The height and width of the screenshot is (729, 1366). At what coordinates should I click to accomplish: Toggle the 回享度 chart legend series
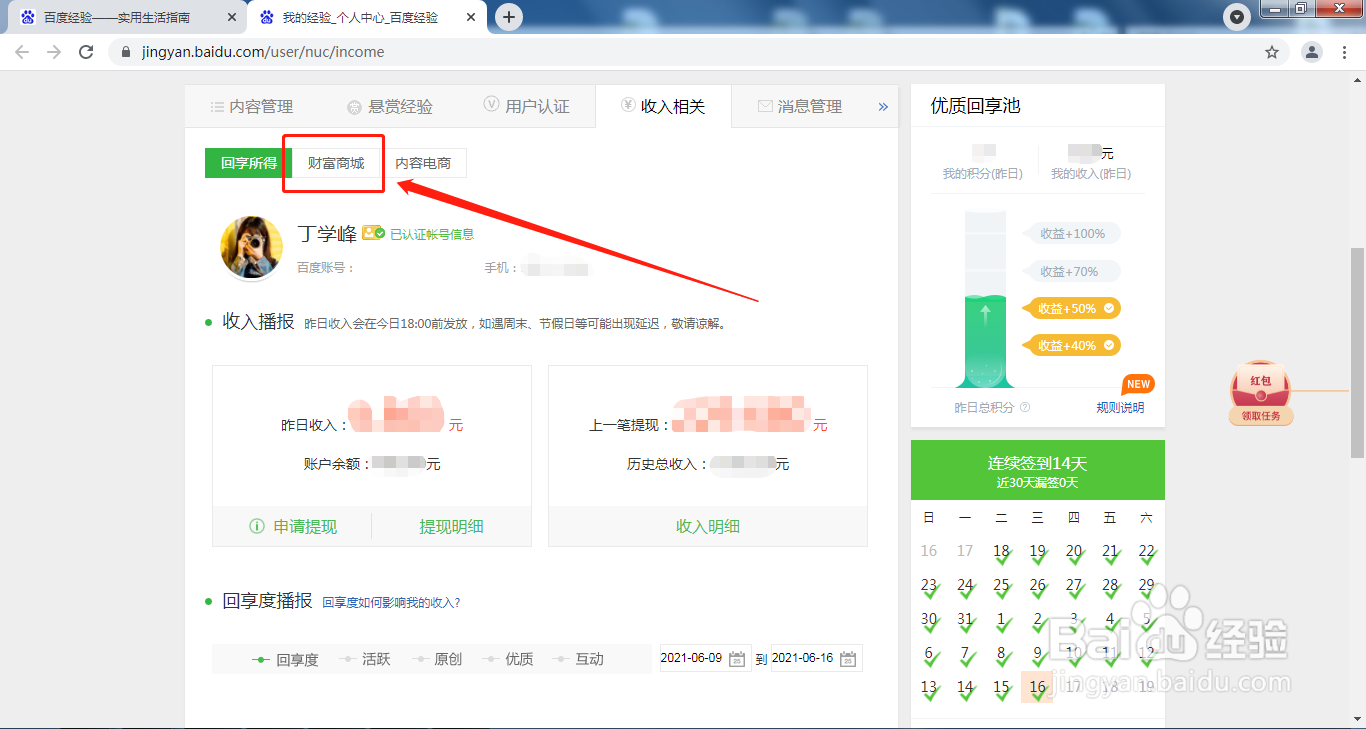click(x=285, y=659)
